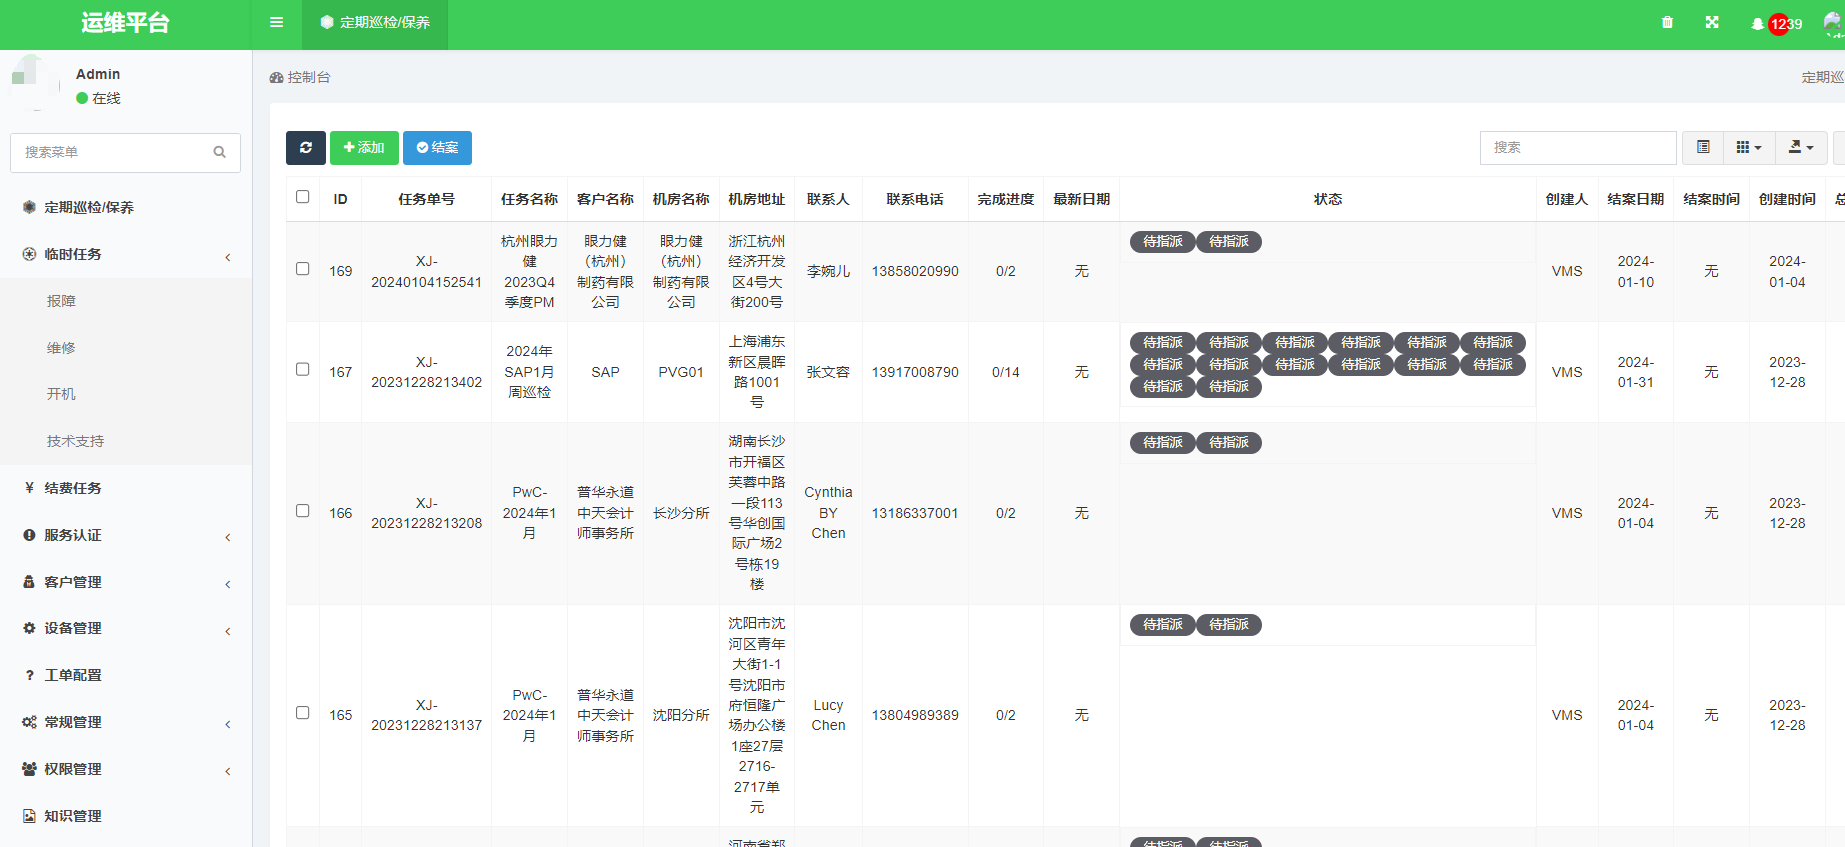Toggle table card view icon
This screenshot has width=1845, height=847.
pyautogui.click(x=1703, y=147)
